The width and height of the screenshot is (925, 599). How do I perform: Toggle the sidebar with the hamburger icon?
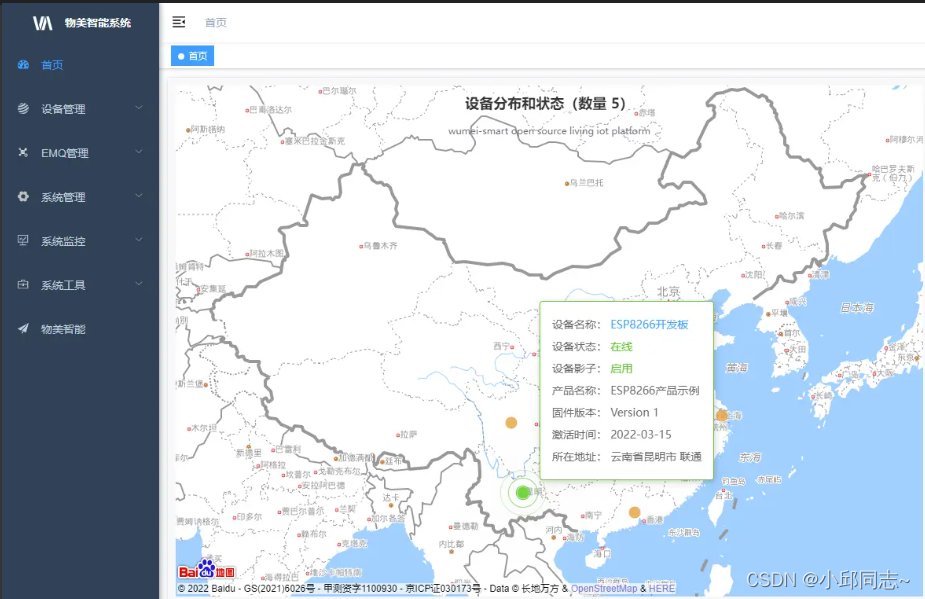[x=178, y=21]
